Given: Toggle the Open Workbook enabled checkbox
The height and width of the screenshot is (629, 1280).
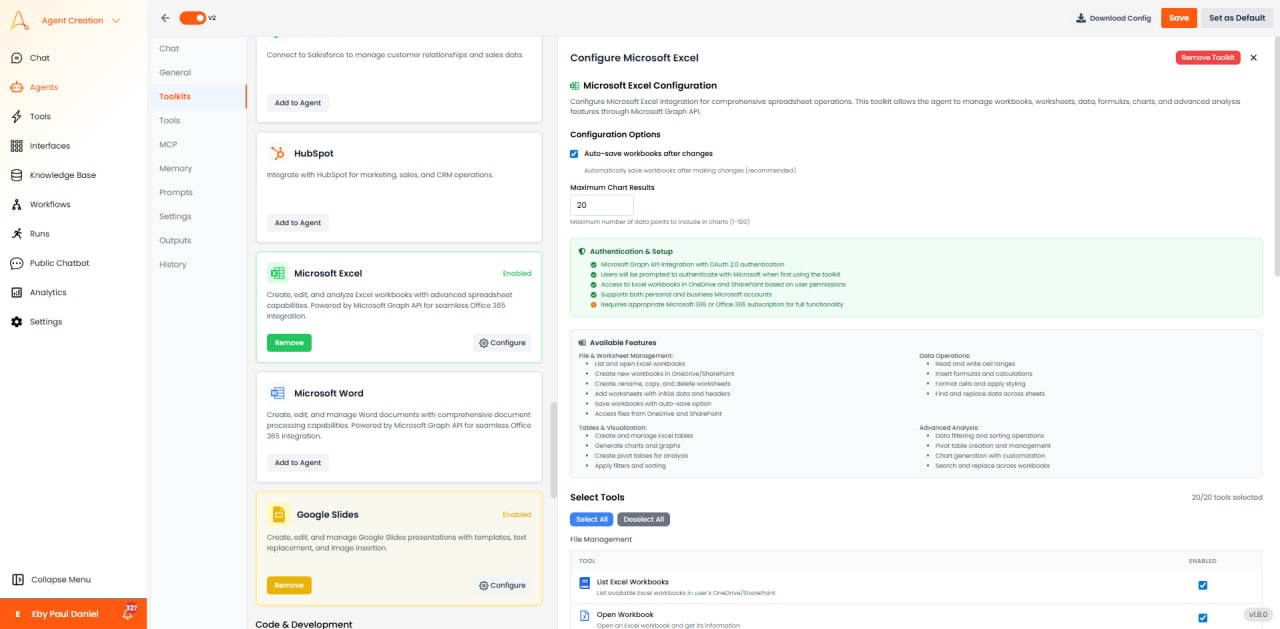Looking at the screenshot, I should click(x=1203, y=617).
